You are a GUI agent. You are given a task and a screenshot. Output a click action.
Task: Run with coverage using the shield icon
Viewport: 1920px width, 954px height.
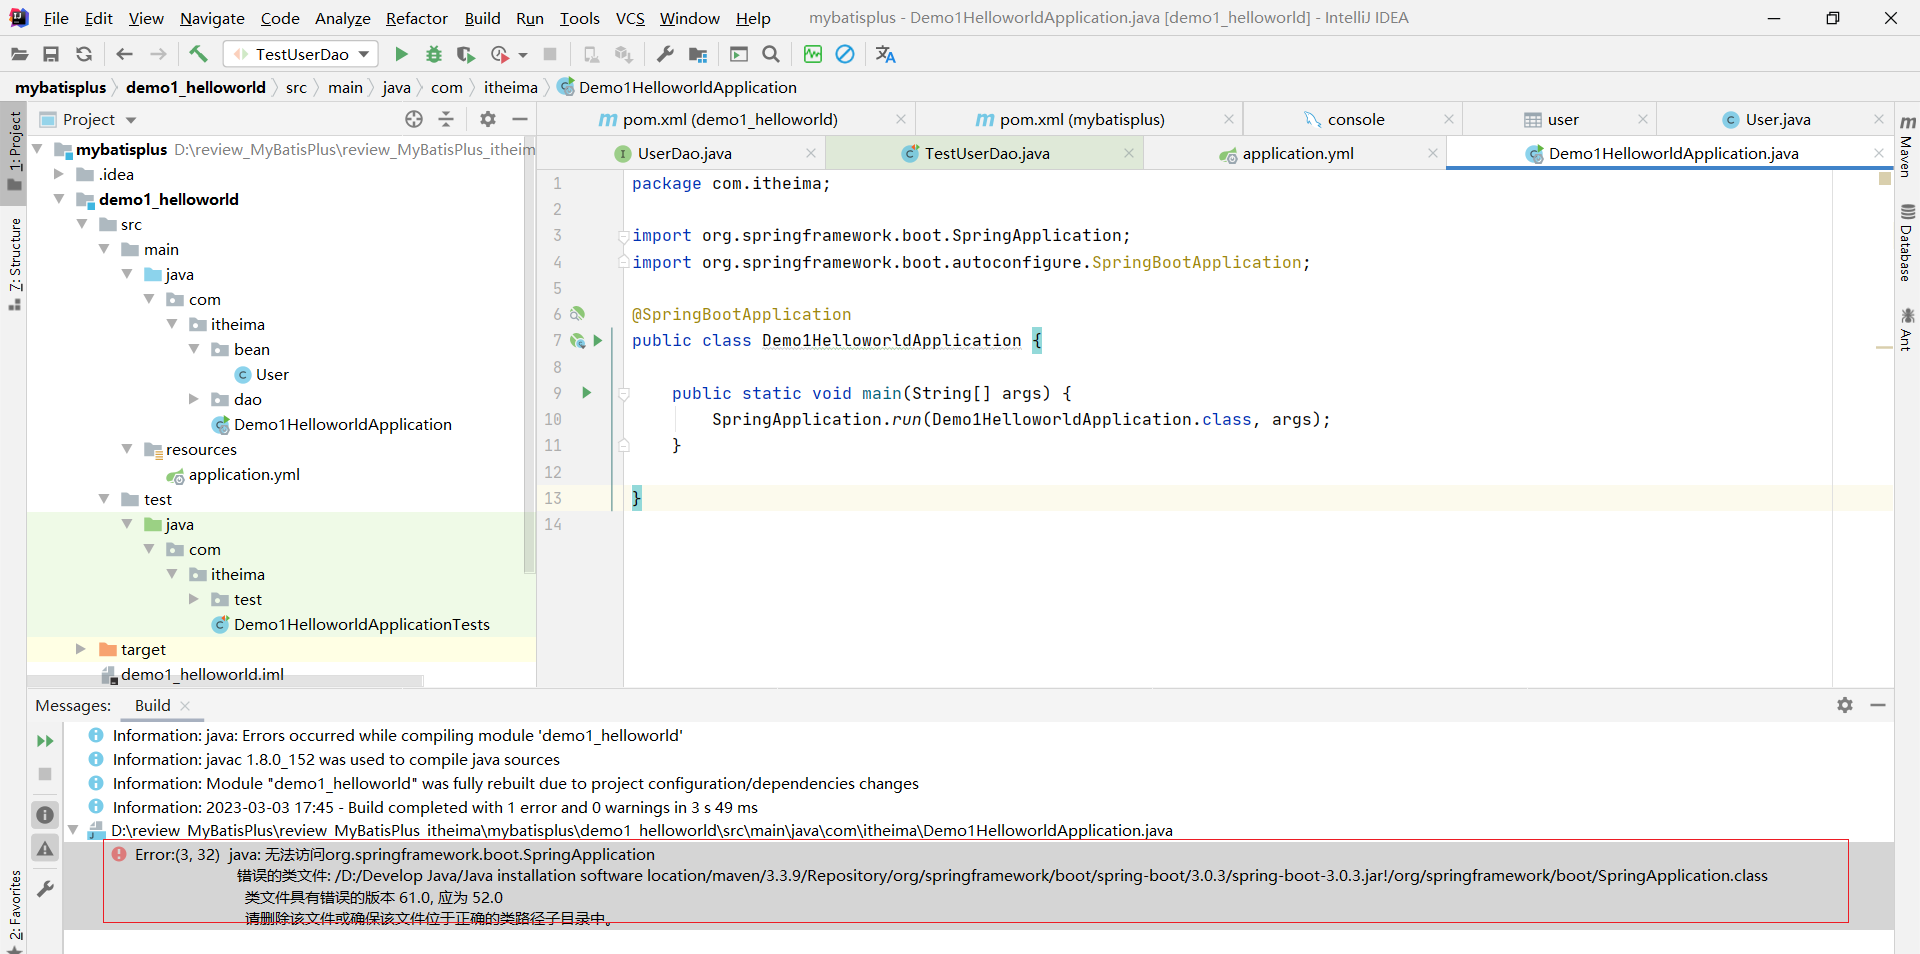pyautogui.click(x=466, y=54)
